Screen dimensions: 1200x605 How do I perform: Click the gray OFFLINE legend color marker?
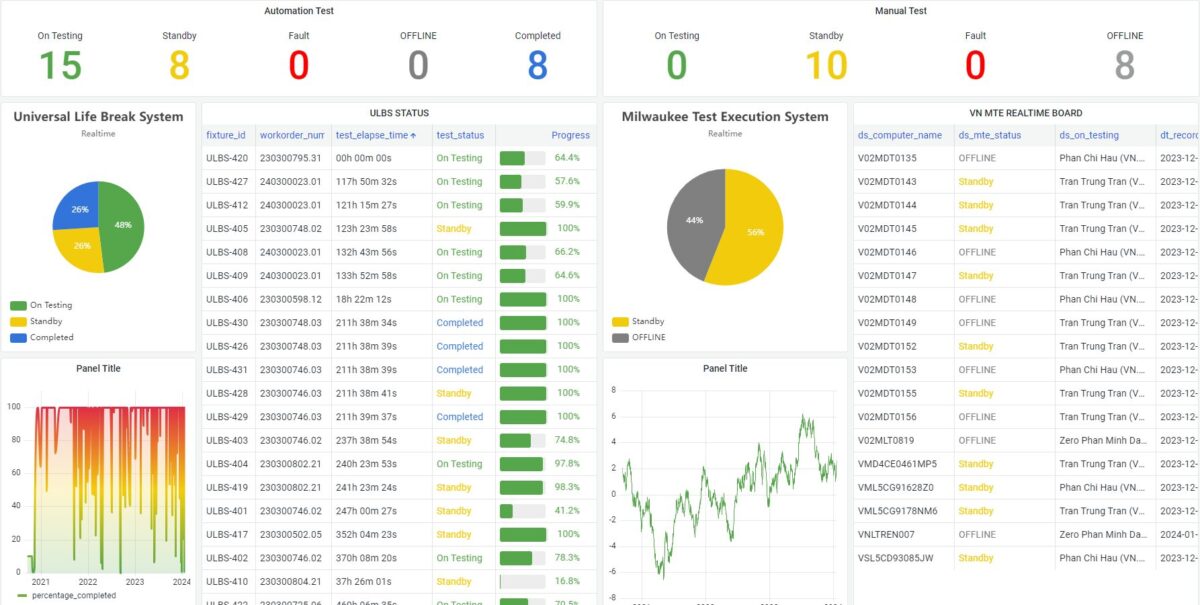[620, 338]
